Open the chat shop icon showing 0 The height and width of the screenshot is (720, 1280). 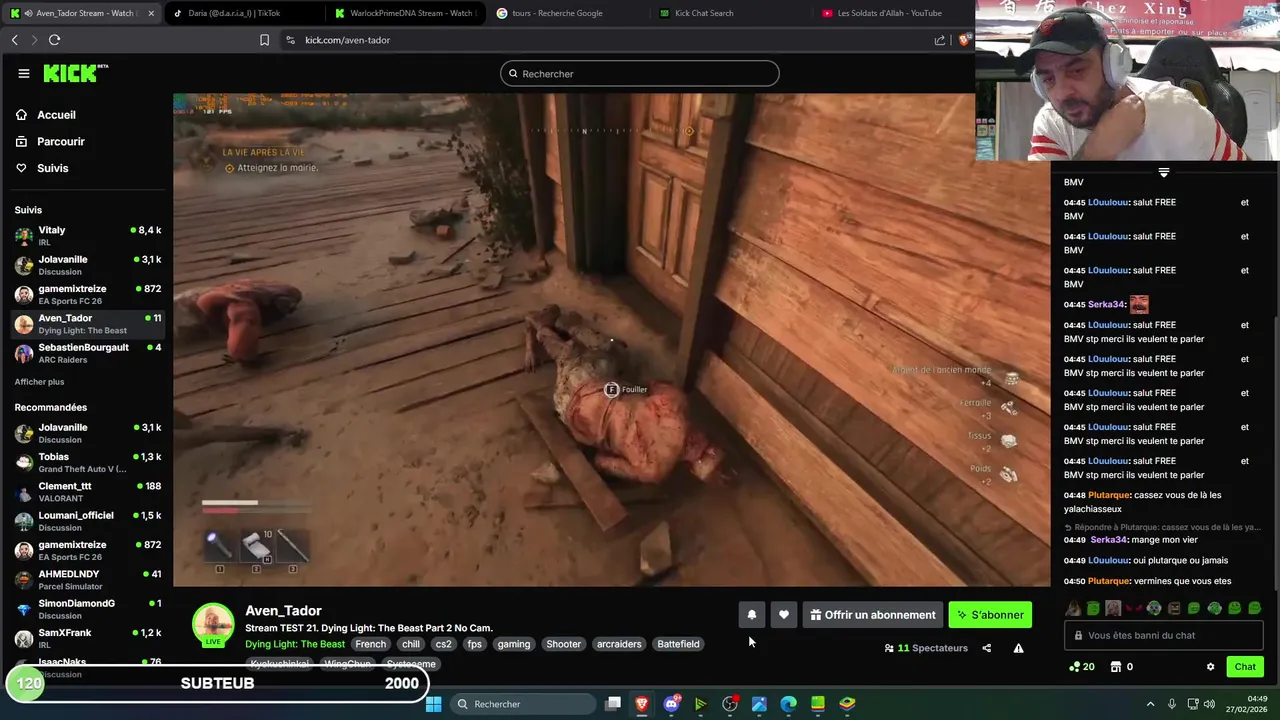(1122, 667)
